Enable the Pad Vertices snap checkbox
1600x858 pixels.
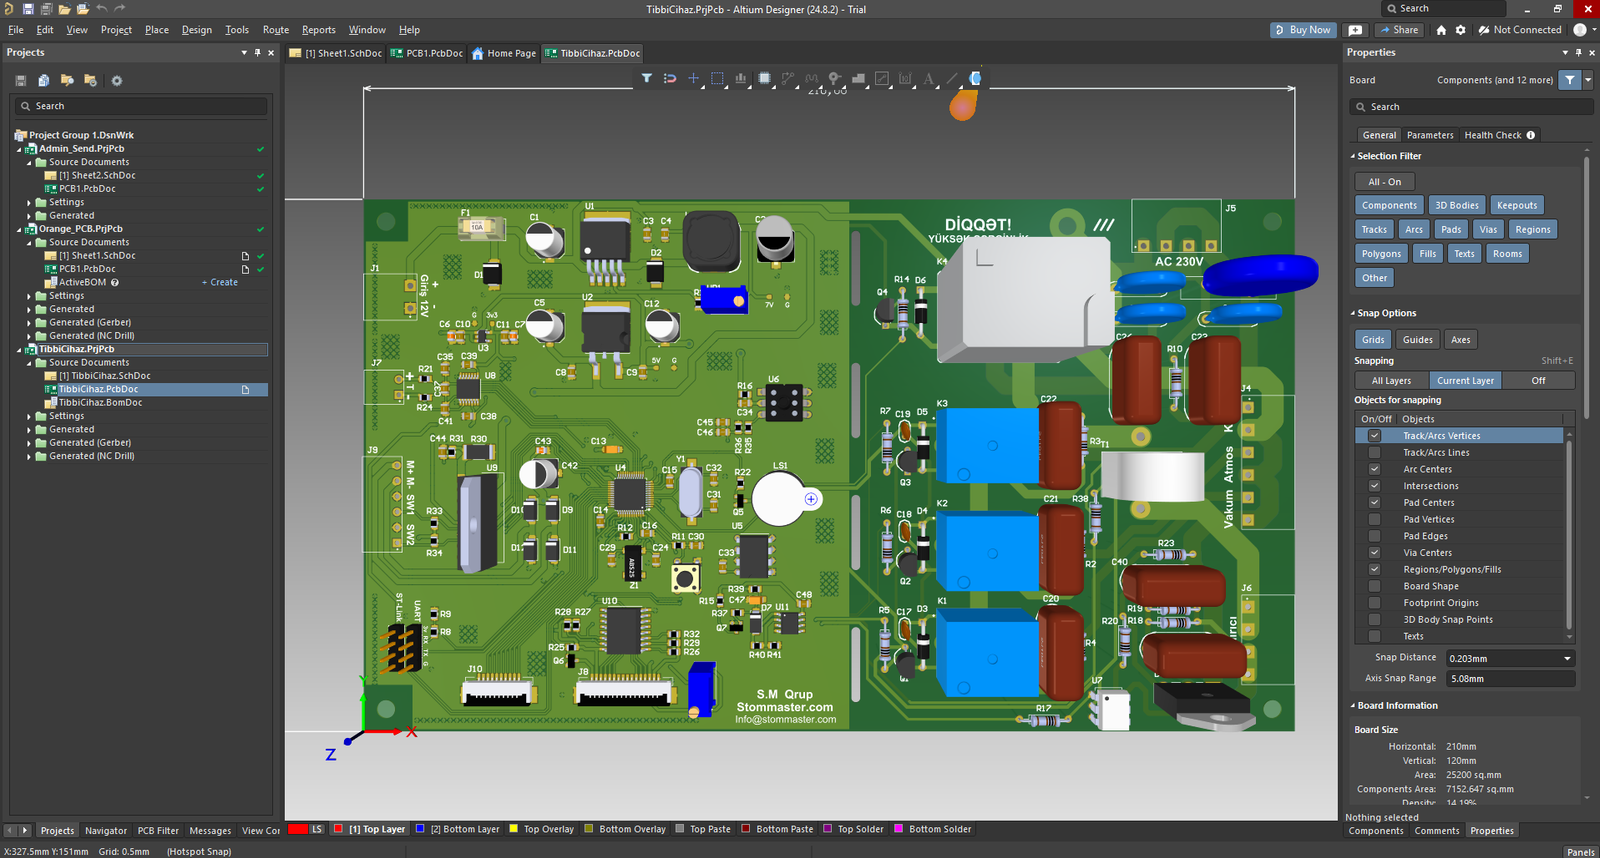coord(1374,519)
